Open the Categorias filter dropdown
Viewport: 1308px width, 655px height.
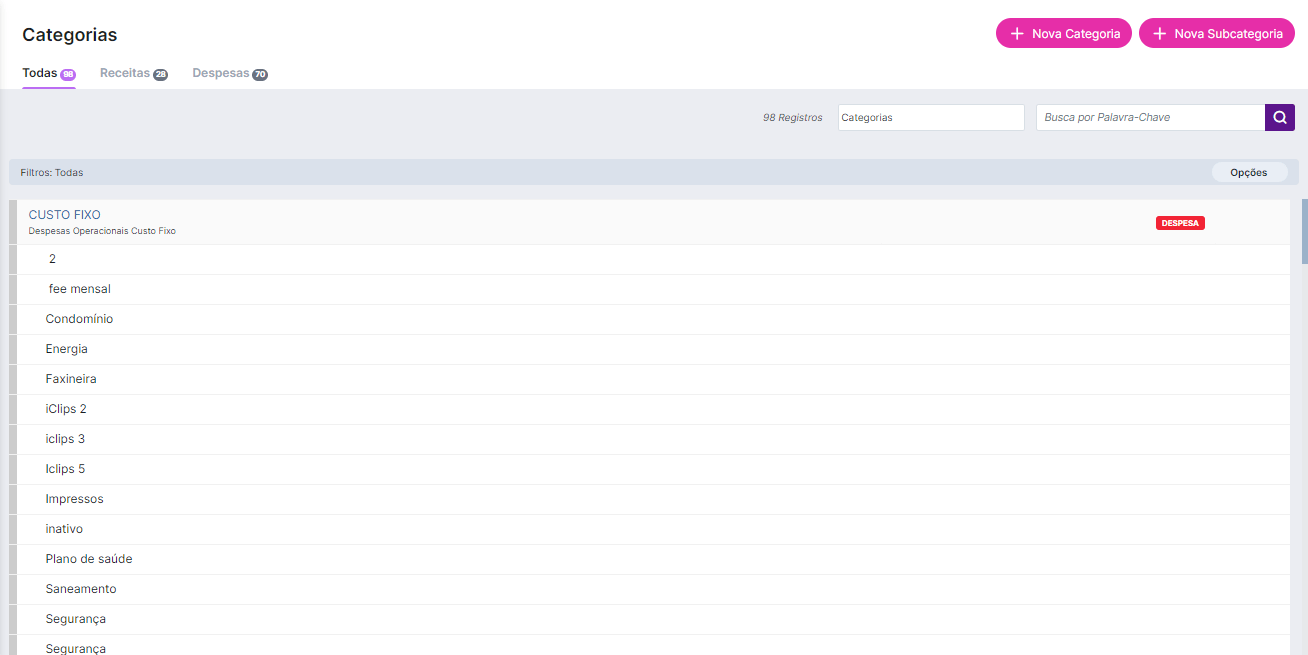coord(930,117)
